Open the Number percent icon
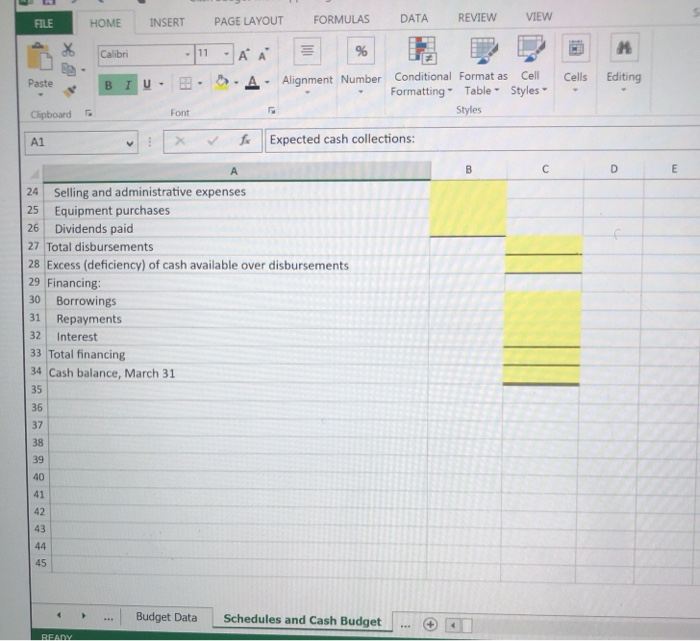Image resolution: width=700 pixels, height=641 pixels. pos(361,51)
